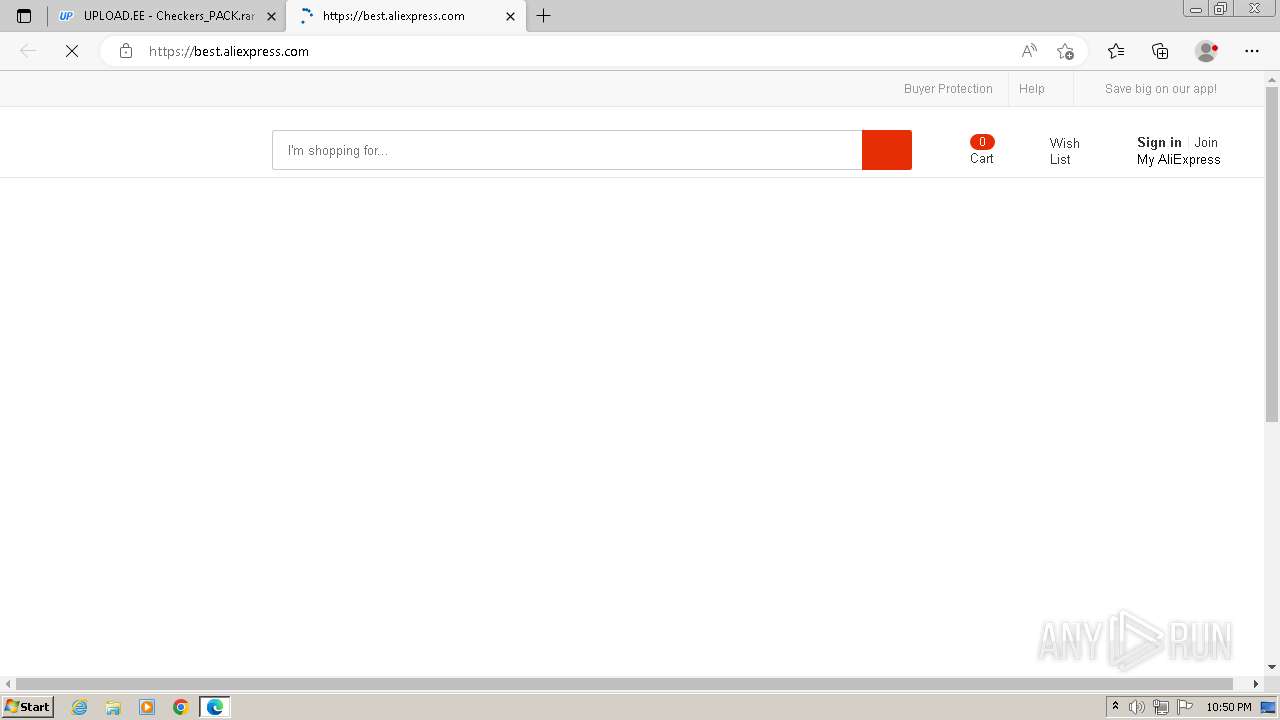Image resolution: width=1280 pixels, height=720 pixels.
Task: Click the horizontal scrollbar right arrow
Action: click(x=1257, y=684)
